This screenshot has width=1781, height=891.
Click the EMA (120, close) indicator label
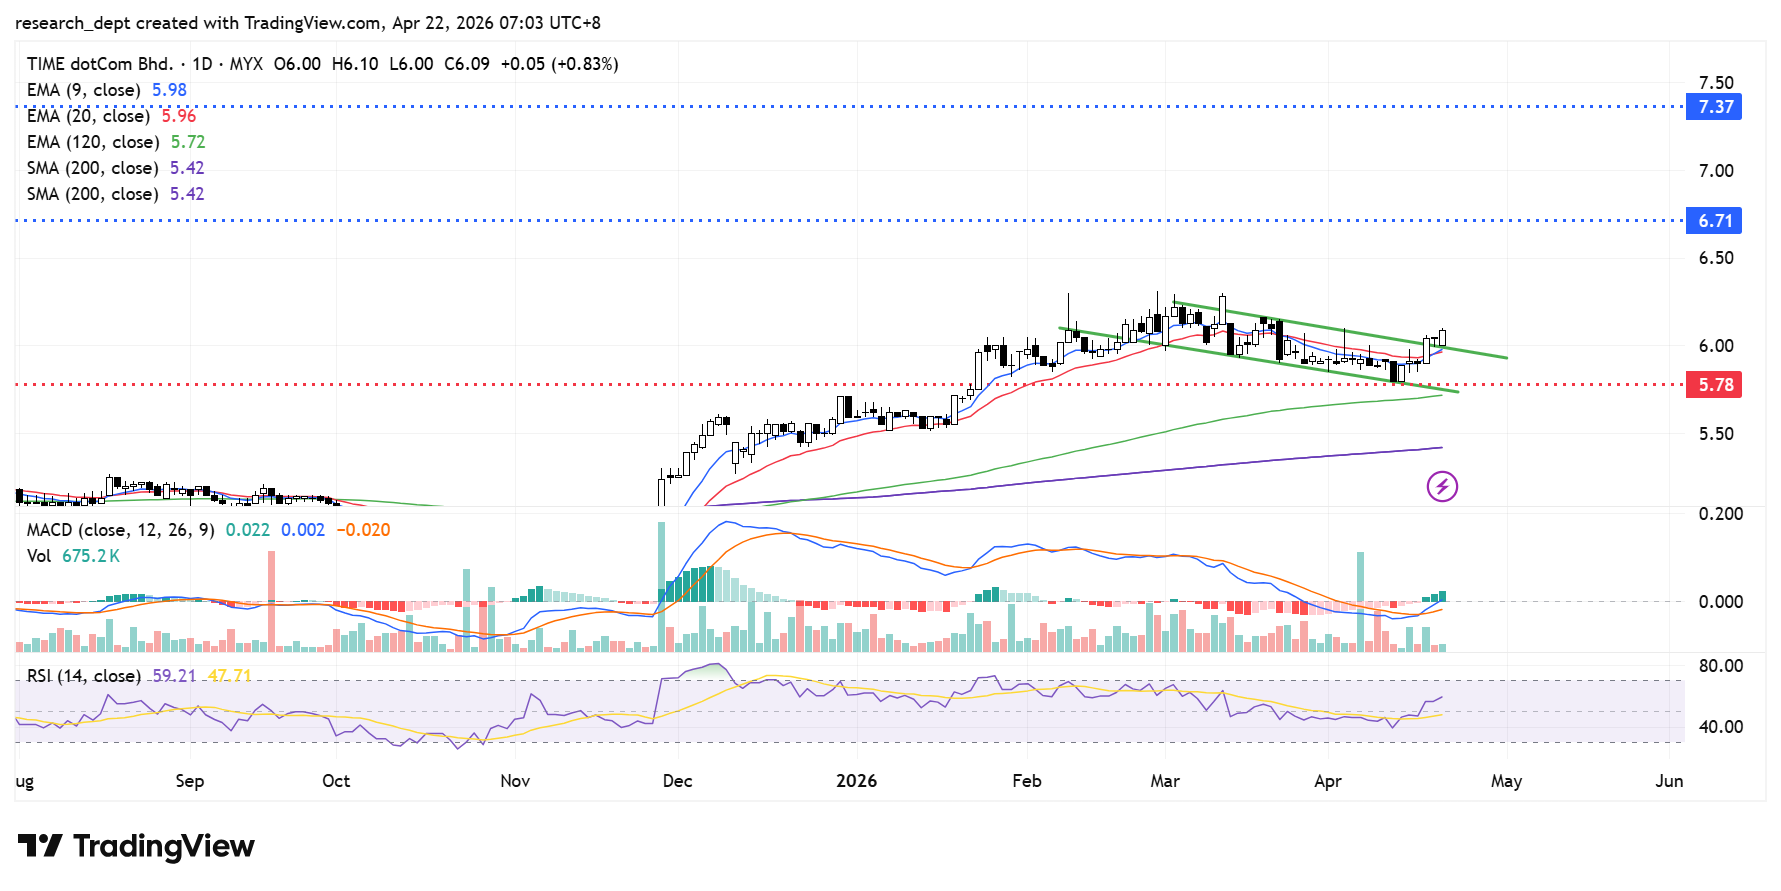pyautogui.click(x=92, y=142)
